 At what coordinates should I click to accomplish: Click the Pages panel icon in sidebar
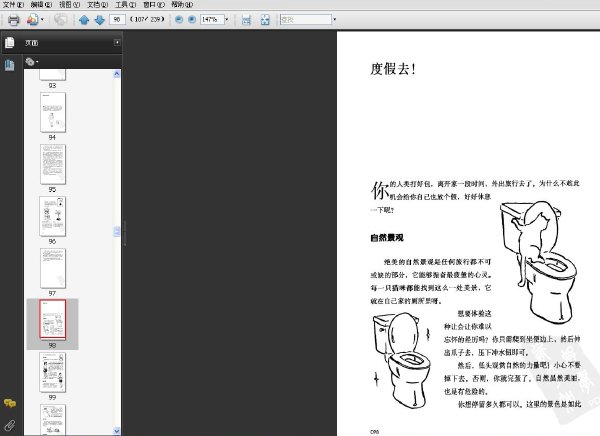pos(10,42)
